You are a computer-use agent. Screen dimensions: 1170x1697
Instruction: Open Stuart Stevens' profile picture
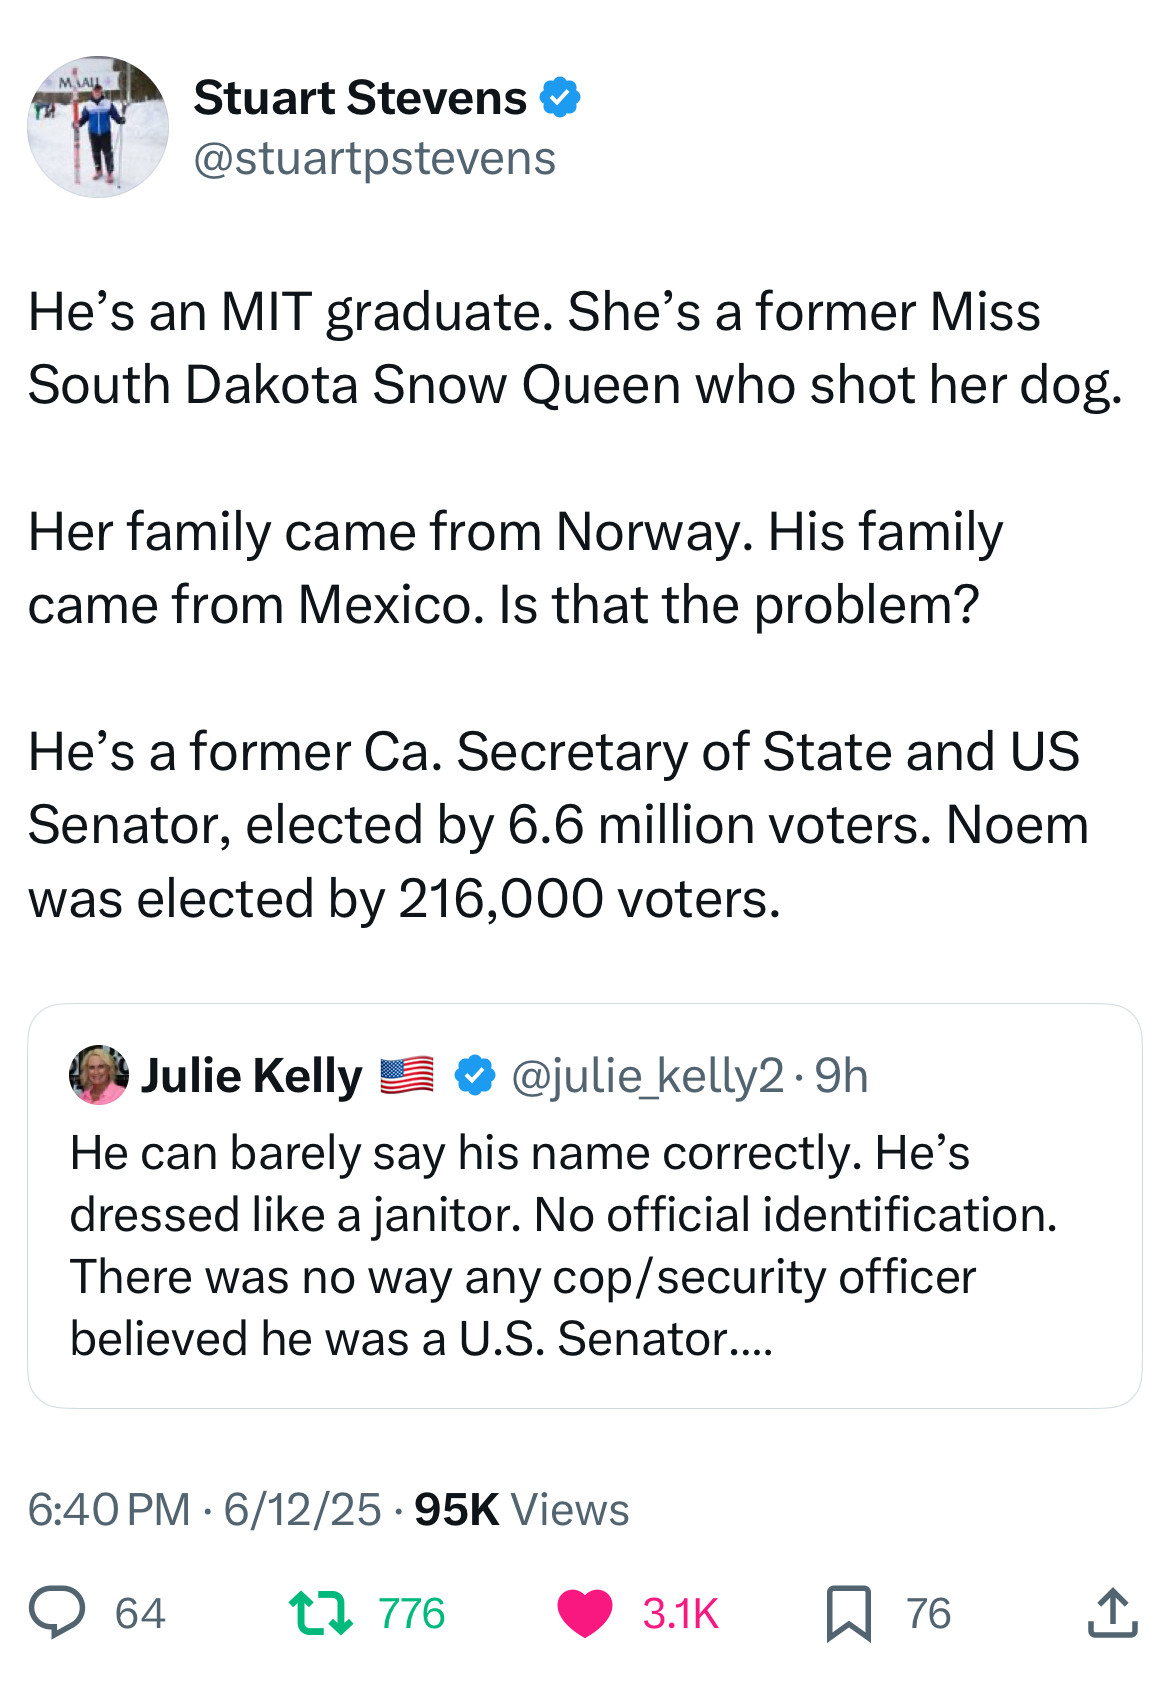click(x=98, y=127)
